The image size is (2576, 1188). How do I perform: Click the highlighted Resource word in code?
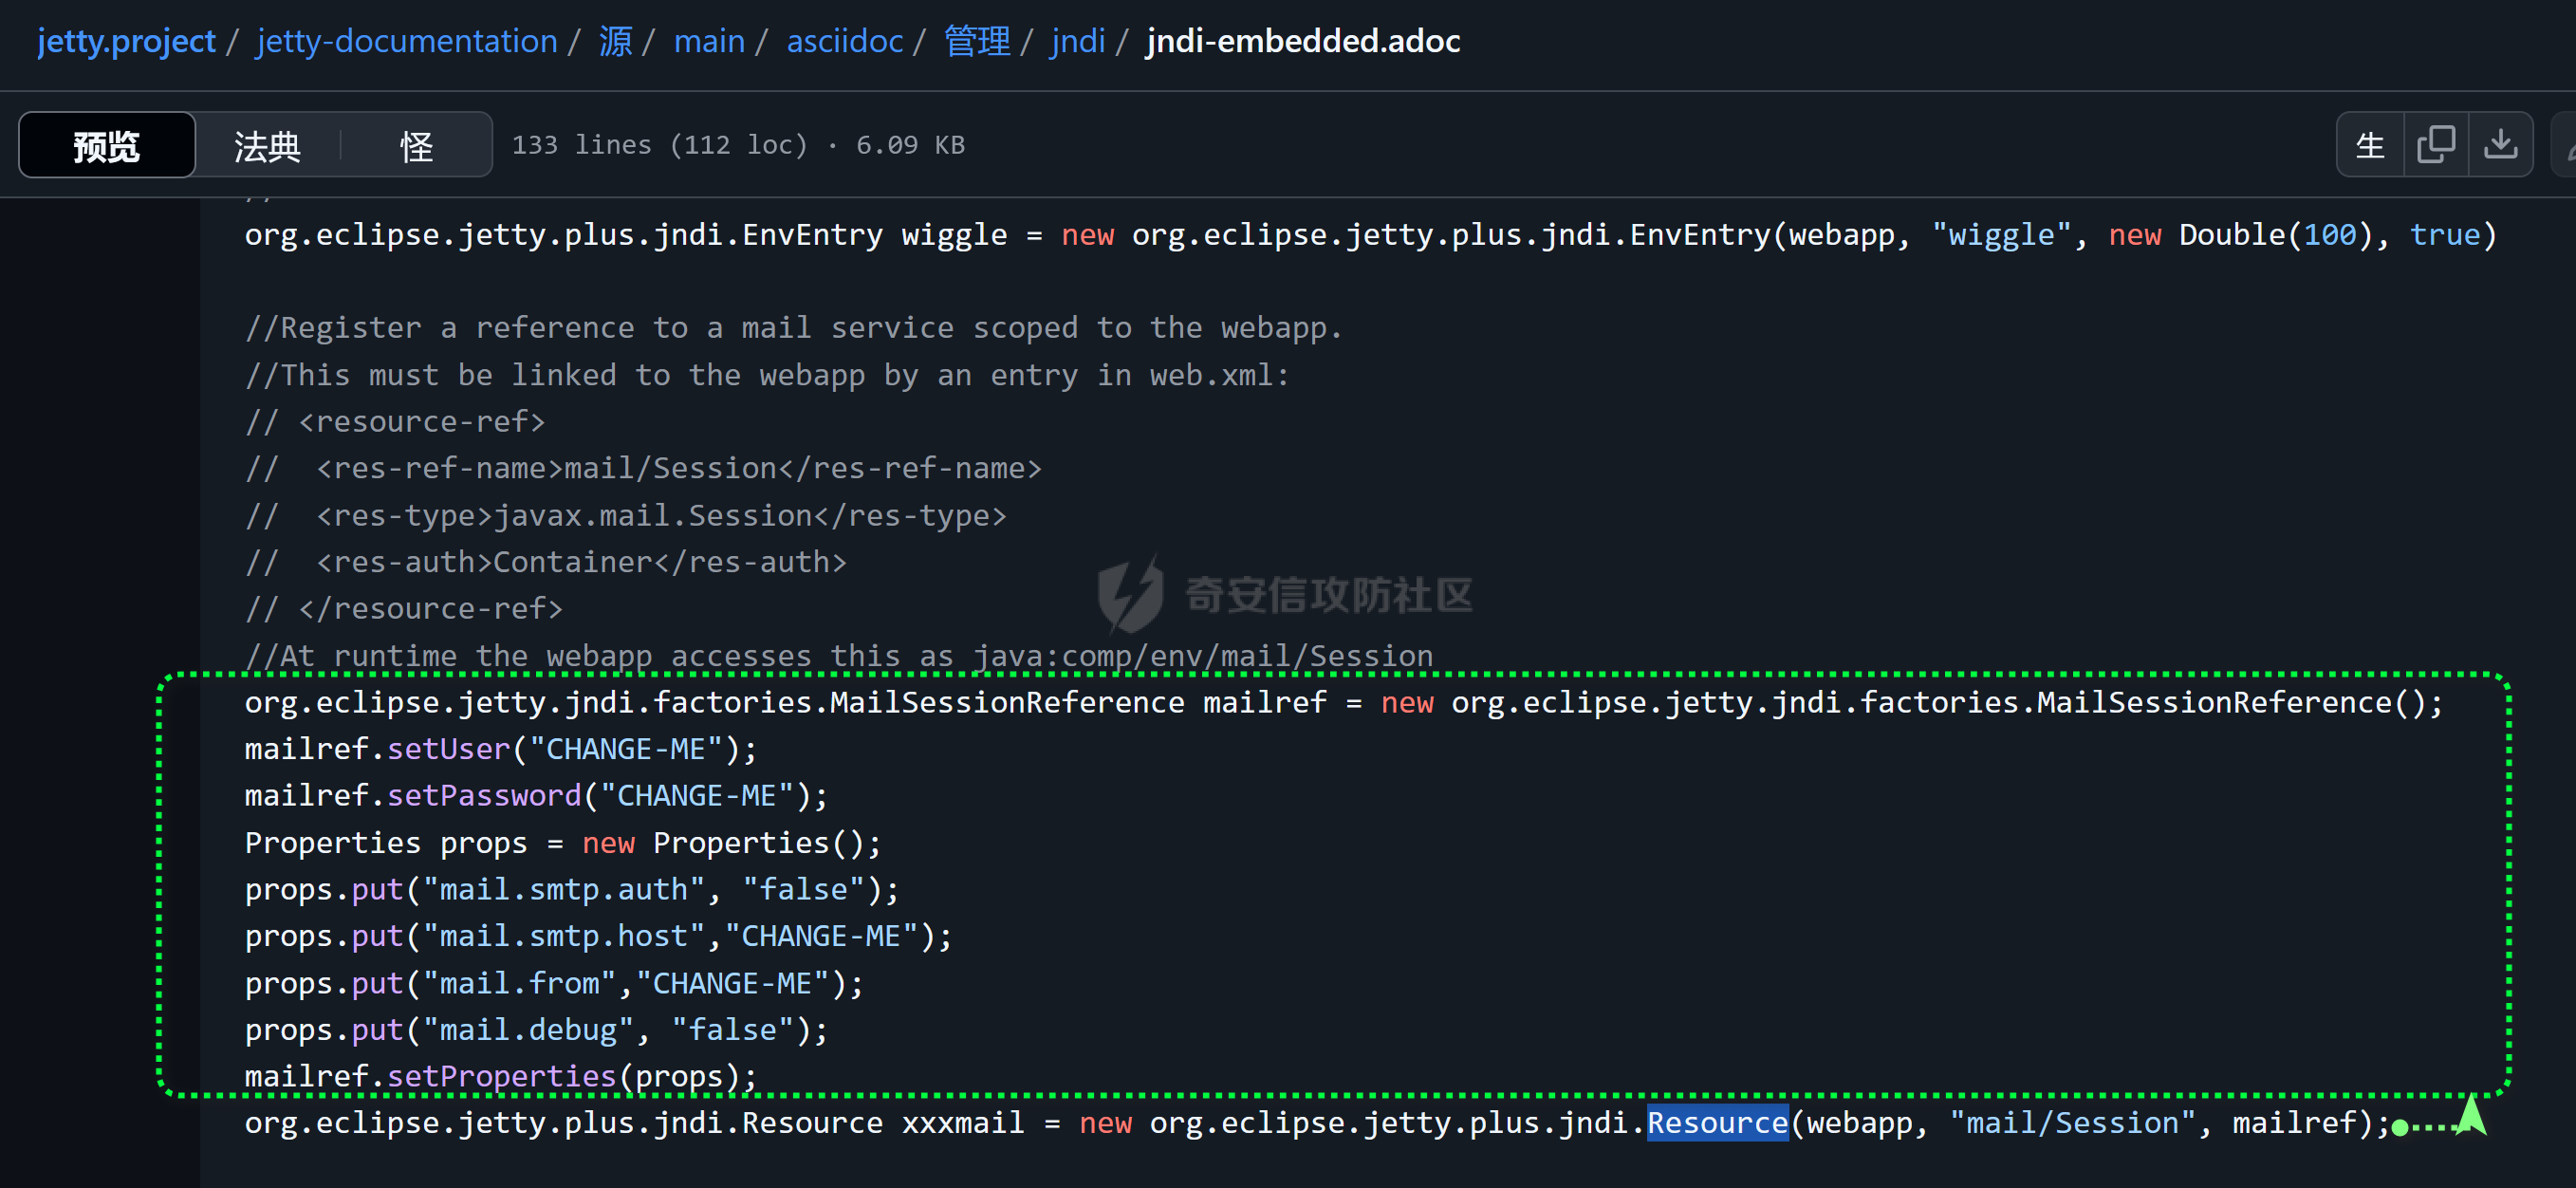point(1717,1123)
